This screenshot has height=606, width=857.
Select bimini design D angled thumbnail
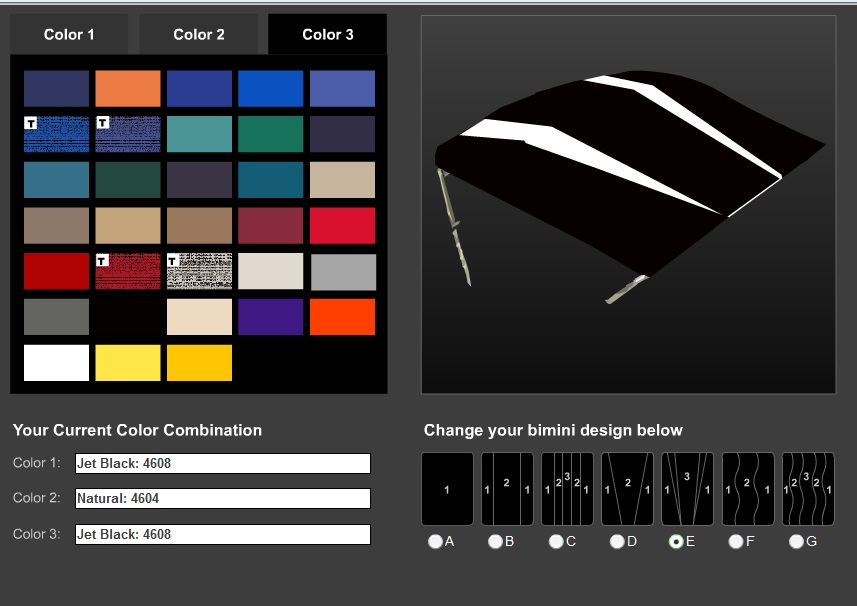click(x=627, y=489)
